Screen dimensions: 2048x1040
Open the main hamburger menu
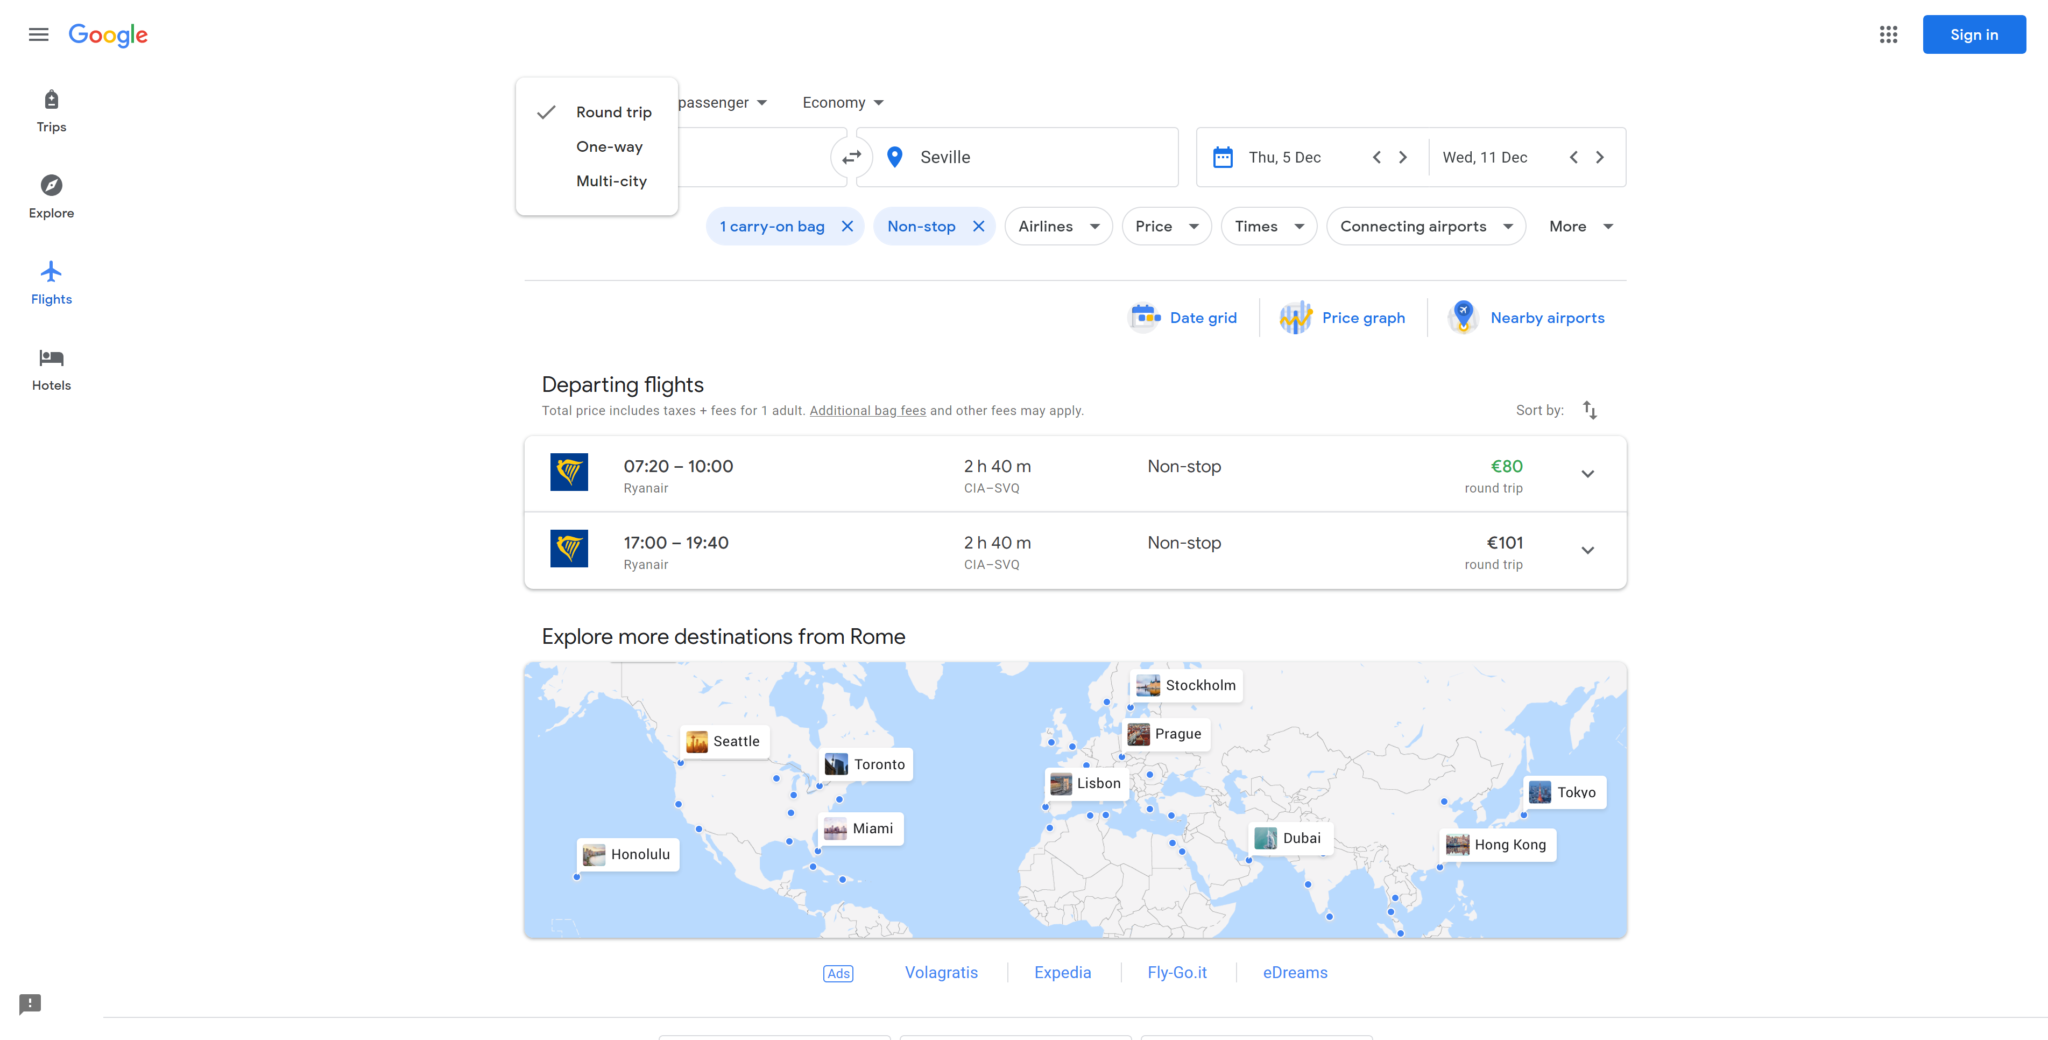[39, 35]
